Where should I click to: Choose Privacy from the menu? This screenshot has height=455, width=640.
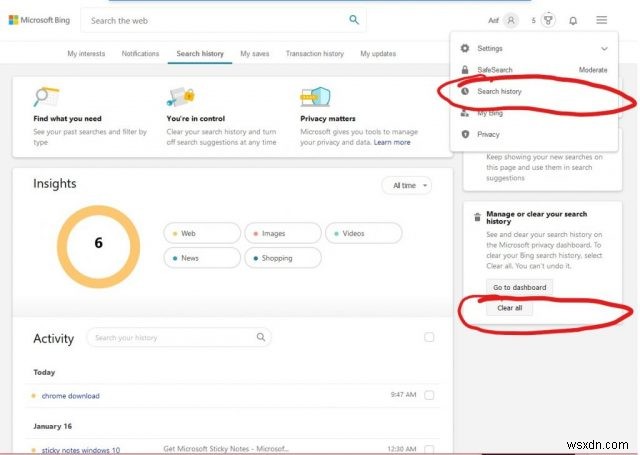tap(534, 134)
